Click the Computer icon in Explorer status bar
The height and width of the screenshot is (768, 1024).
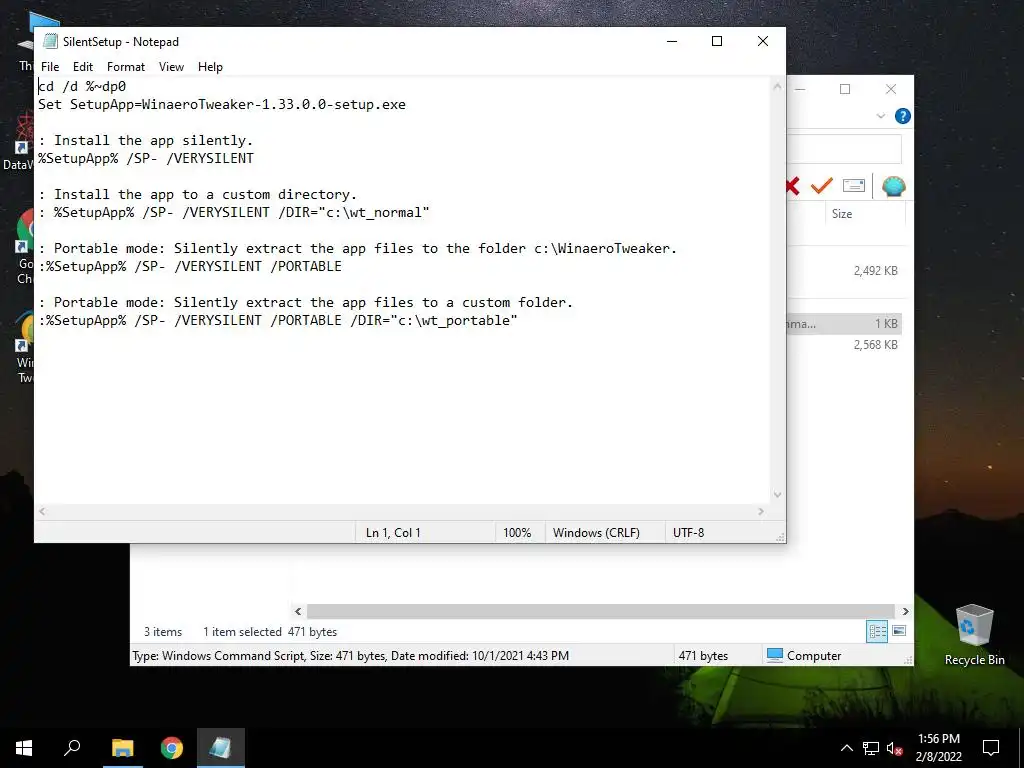point(775,655)
